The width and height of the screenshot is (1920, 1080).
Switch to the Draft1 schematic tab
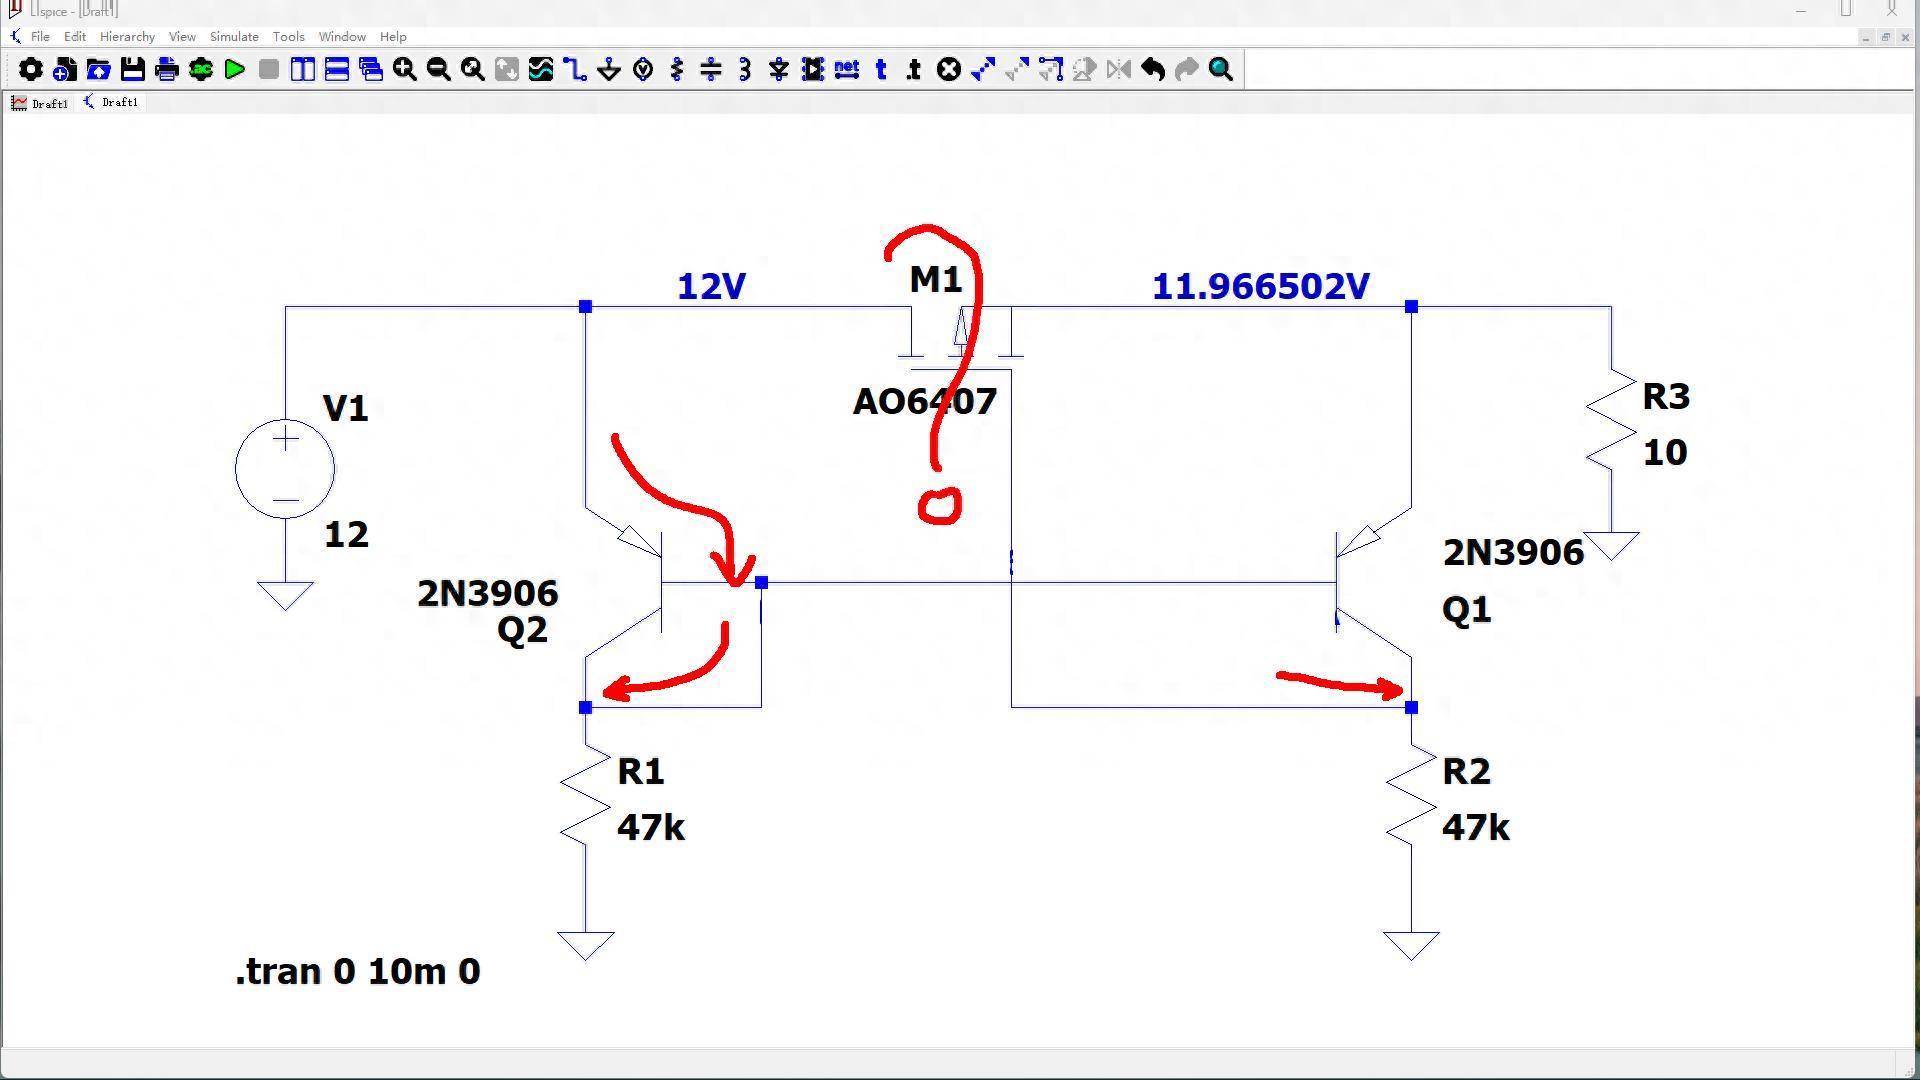111,103
